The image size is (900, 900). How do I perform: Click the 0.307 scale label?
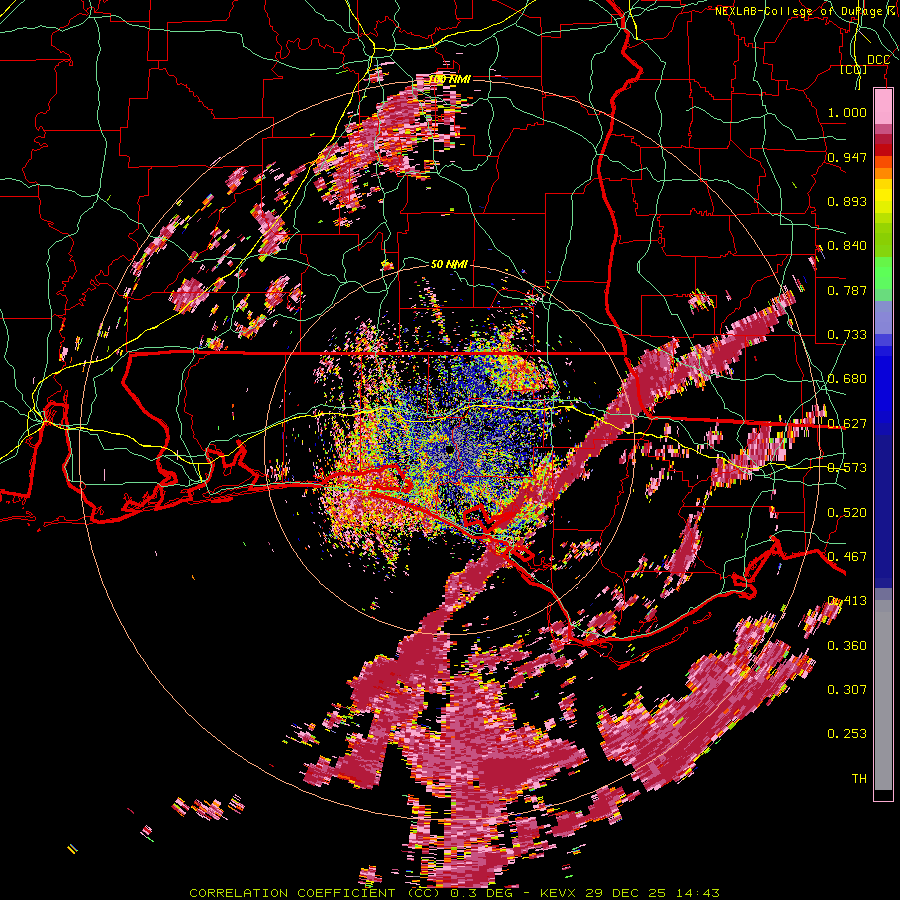847,690
